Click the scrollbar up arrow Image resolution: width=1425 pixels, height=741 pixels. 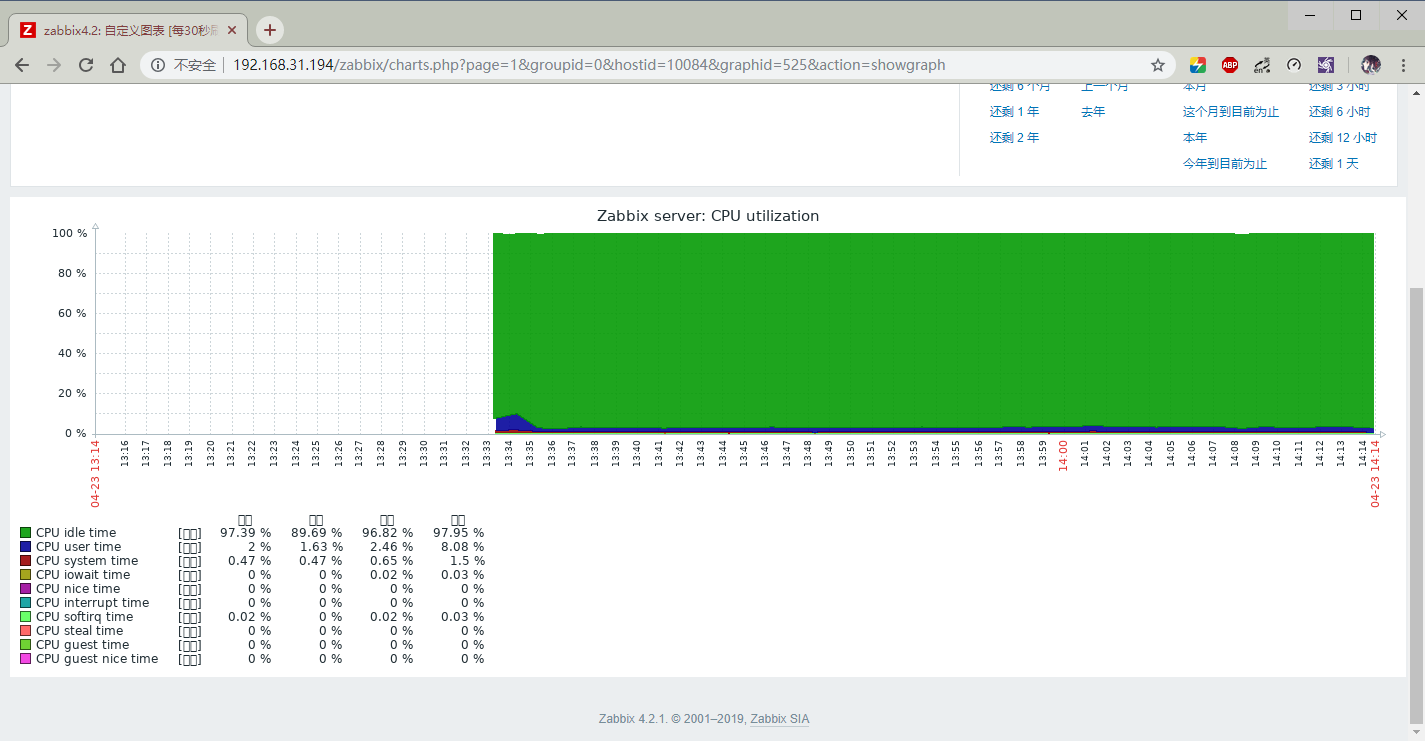click(x=1416, y=92)
